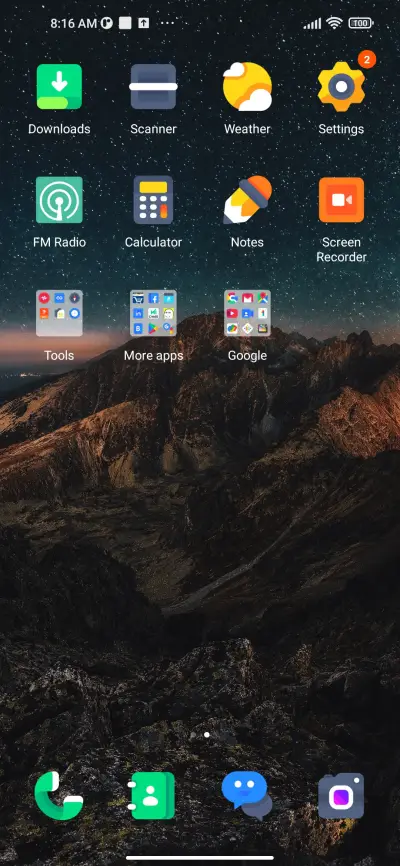400x866 pixels.
Task: Open the Phone dialer in the dock
Action: coord(59,795)
